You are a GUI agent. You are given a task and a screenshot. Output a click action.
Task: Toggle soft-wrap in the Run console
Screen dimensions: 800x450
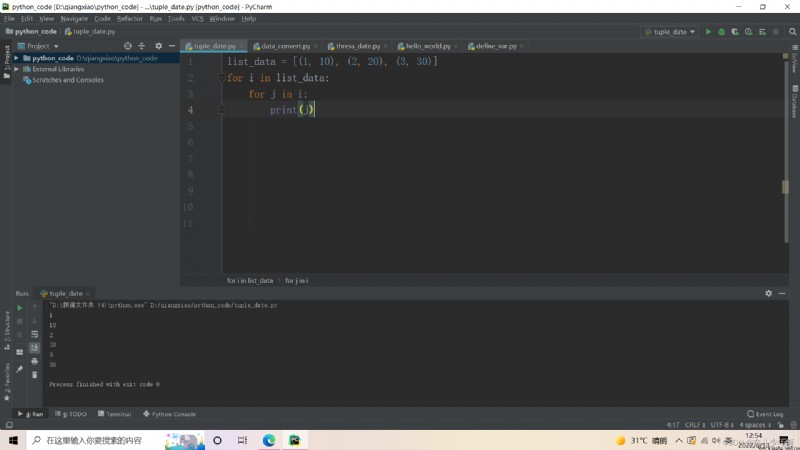click(35, 334)
